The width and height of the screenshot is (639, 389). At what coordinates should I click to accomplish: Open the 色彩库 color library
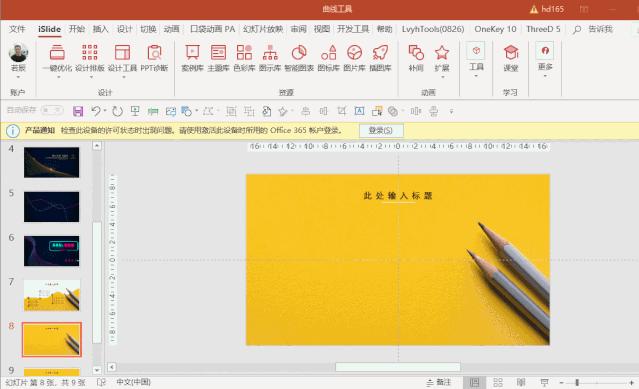coord(244,57)
